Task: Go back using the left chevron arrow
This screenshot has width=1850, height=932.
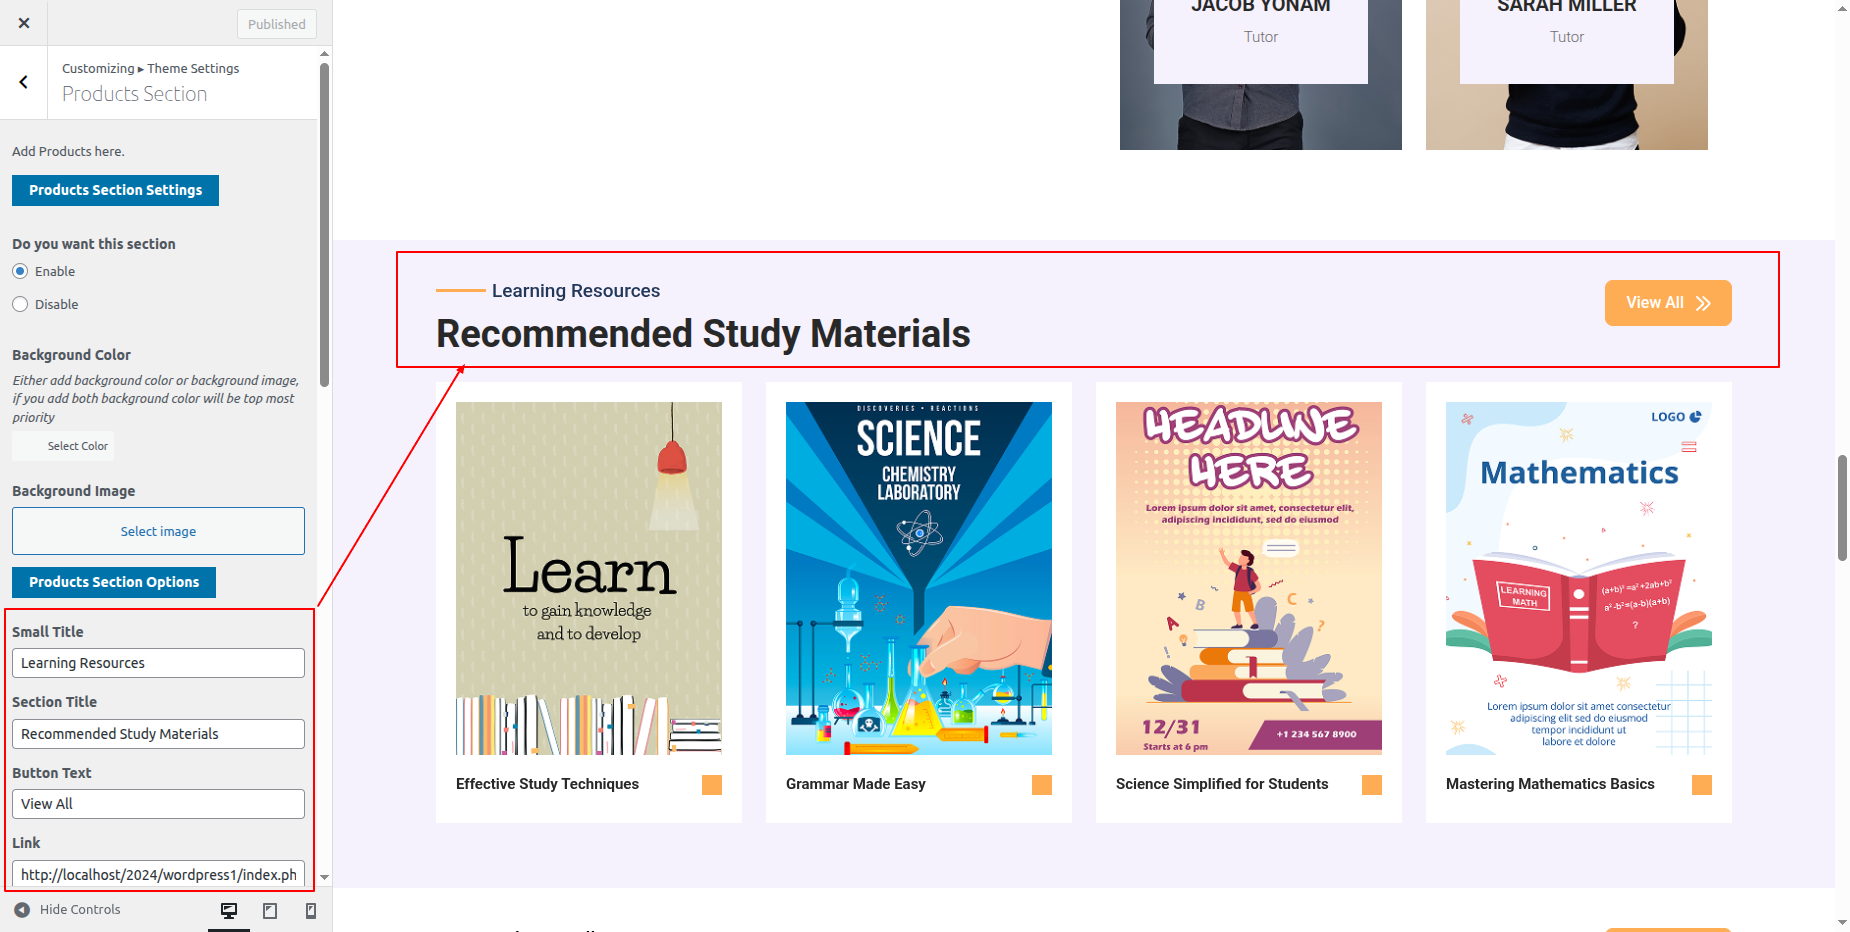Action: point(24,83)
